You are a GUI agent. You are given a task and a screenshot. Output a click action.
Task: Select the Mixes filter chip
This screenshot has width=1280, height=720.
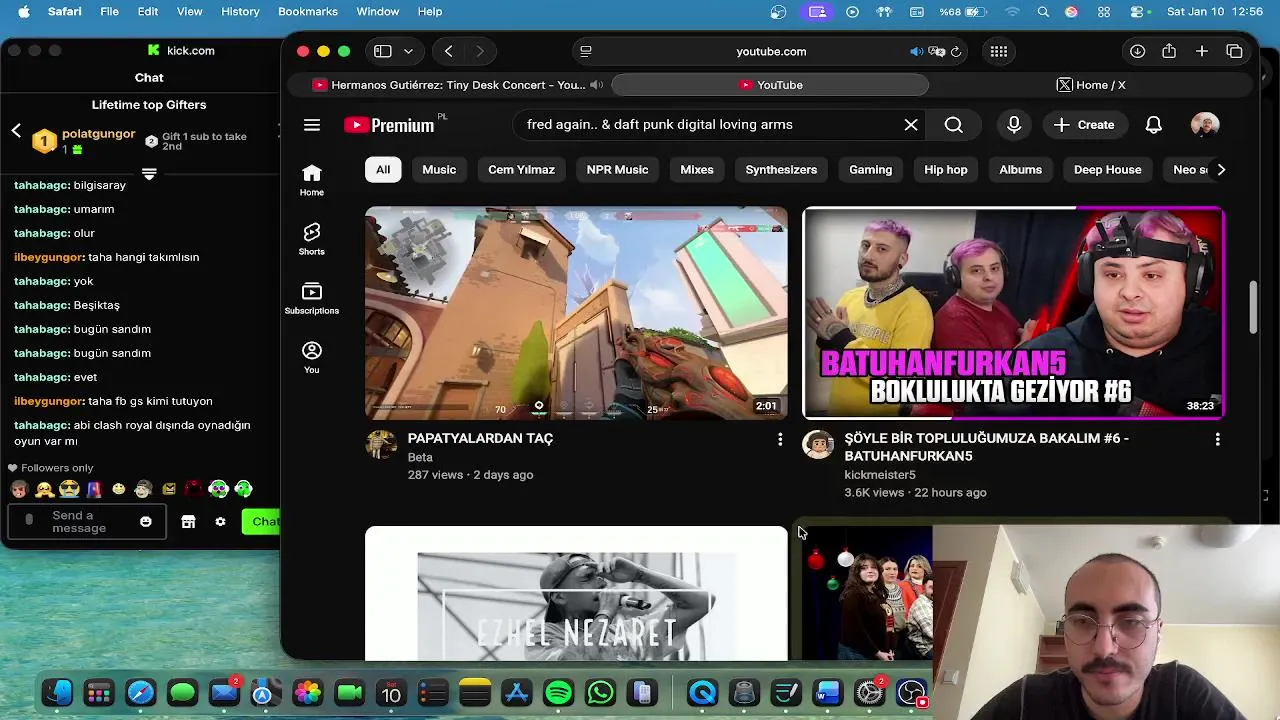[x=697, y=170]
